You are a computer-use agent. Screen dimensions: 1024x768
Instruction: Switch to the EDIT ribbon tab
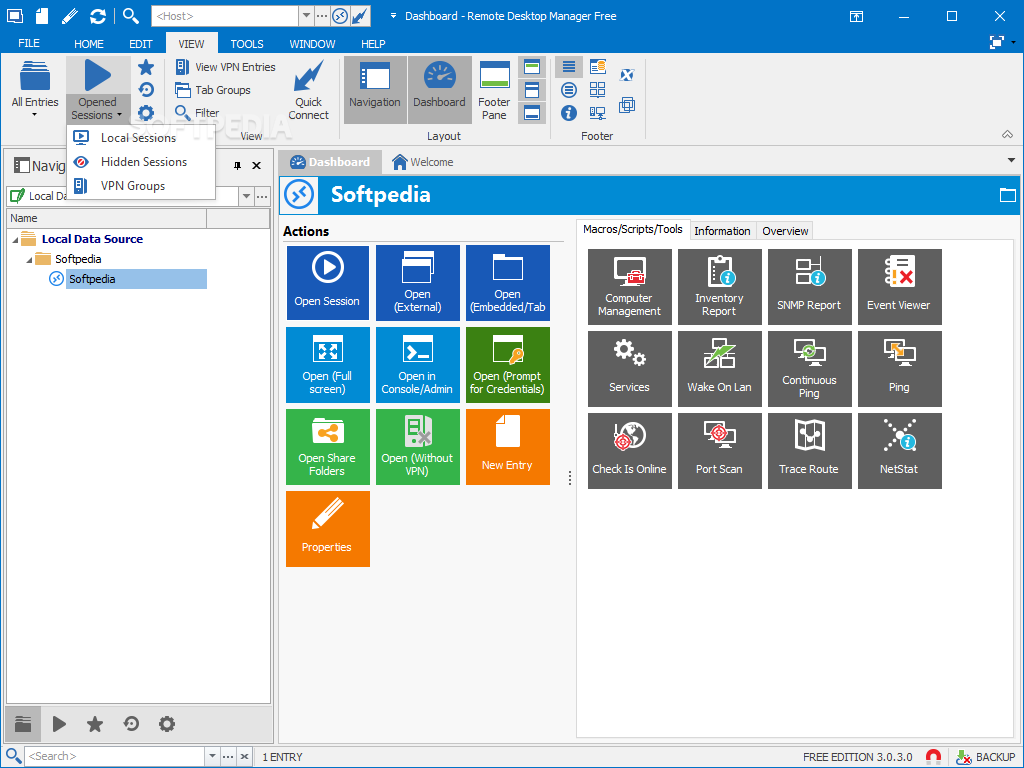(x=140, y=44)
